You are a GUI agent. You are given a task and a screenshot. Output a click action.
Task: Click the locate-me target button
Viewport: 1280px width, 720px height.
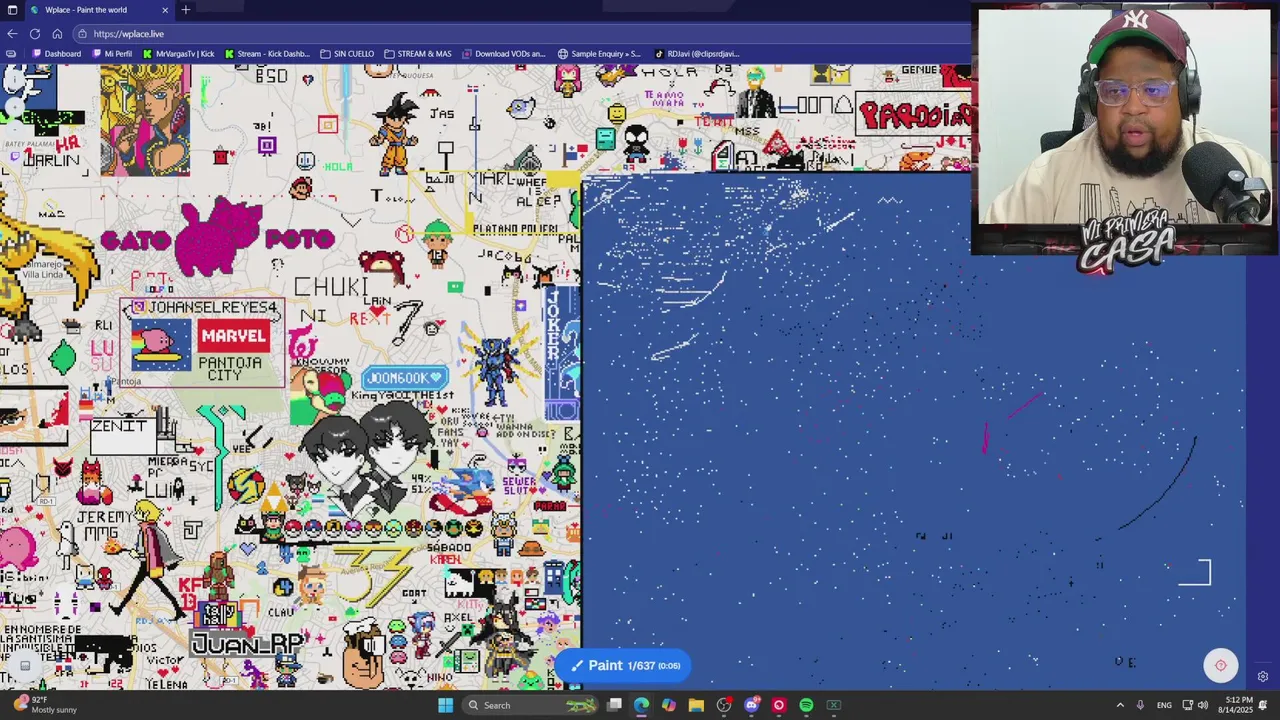[x=1220, y=665]
